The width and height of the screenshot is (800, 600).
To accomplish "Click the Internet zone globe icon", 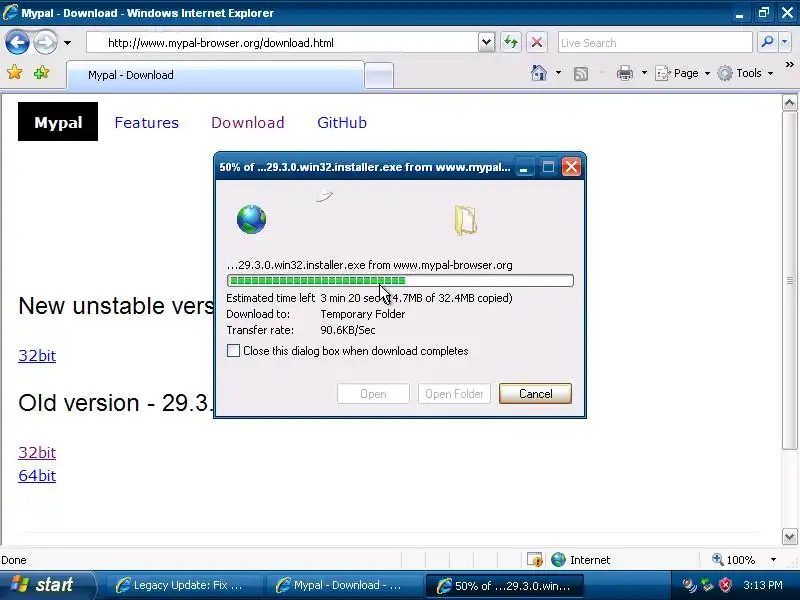I will point(559,560).
